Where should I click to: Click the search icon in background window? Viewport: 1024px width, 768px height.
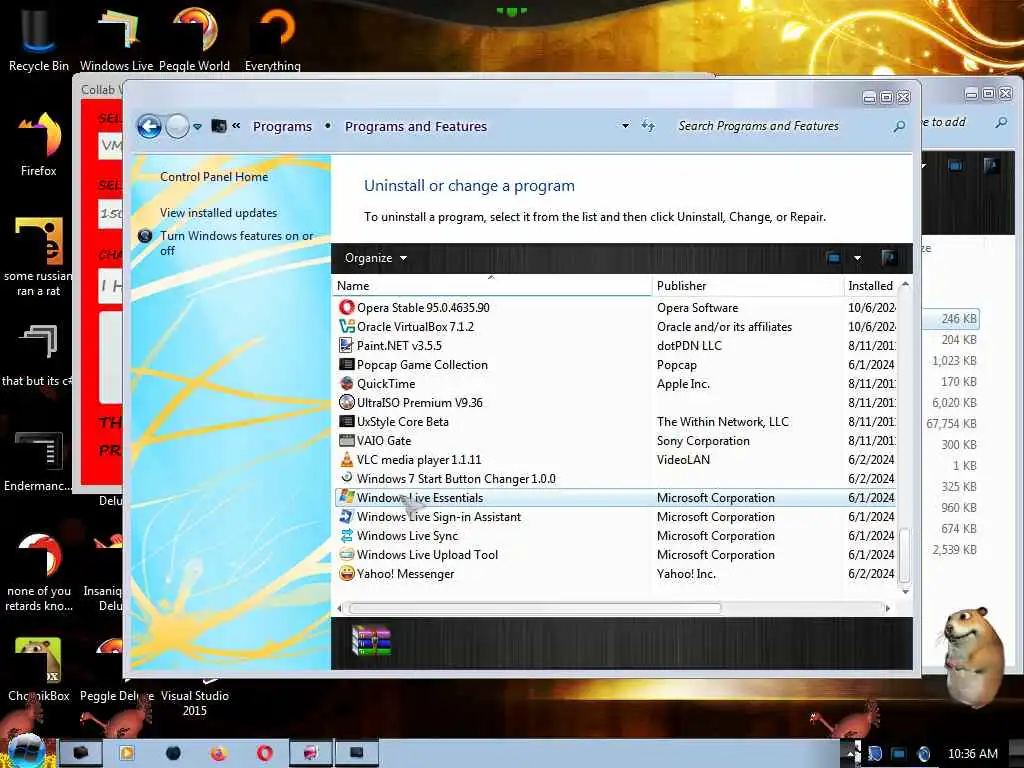[1001, 122]
